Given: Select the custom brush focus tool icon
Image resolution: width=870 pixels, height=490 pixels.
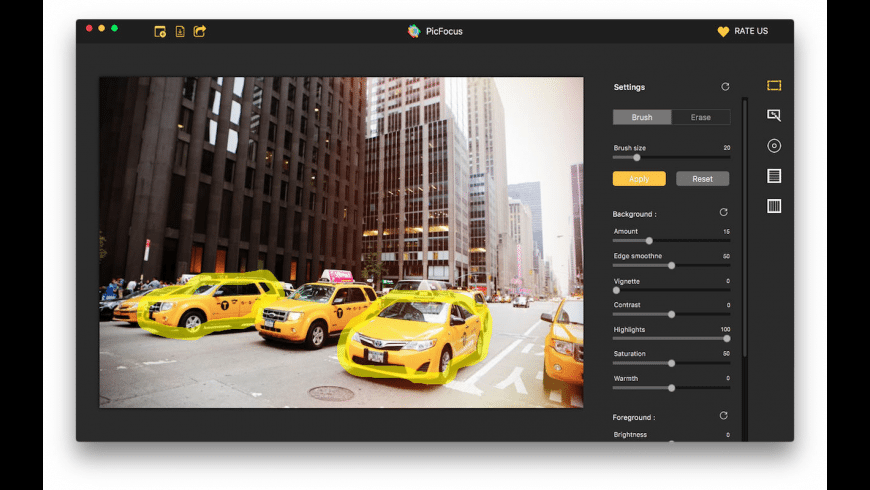Looking at the screenshot, I should click(x=774, y=115).
